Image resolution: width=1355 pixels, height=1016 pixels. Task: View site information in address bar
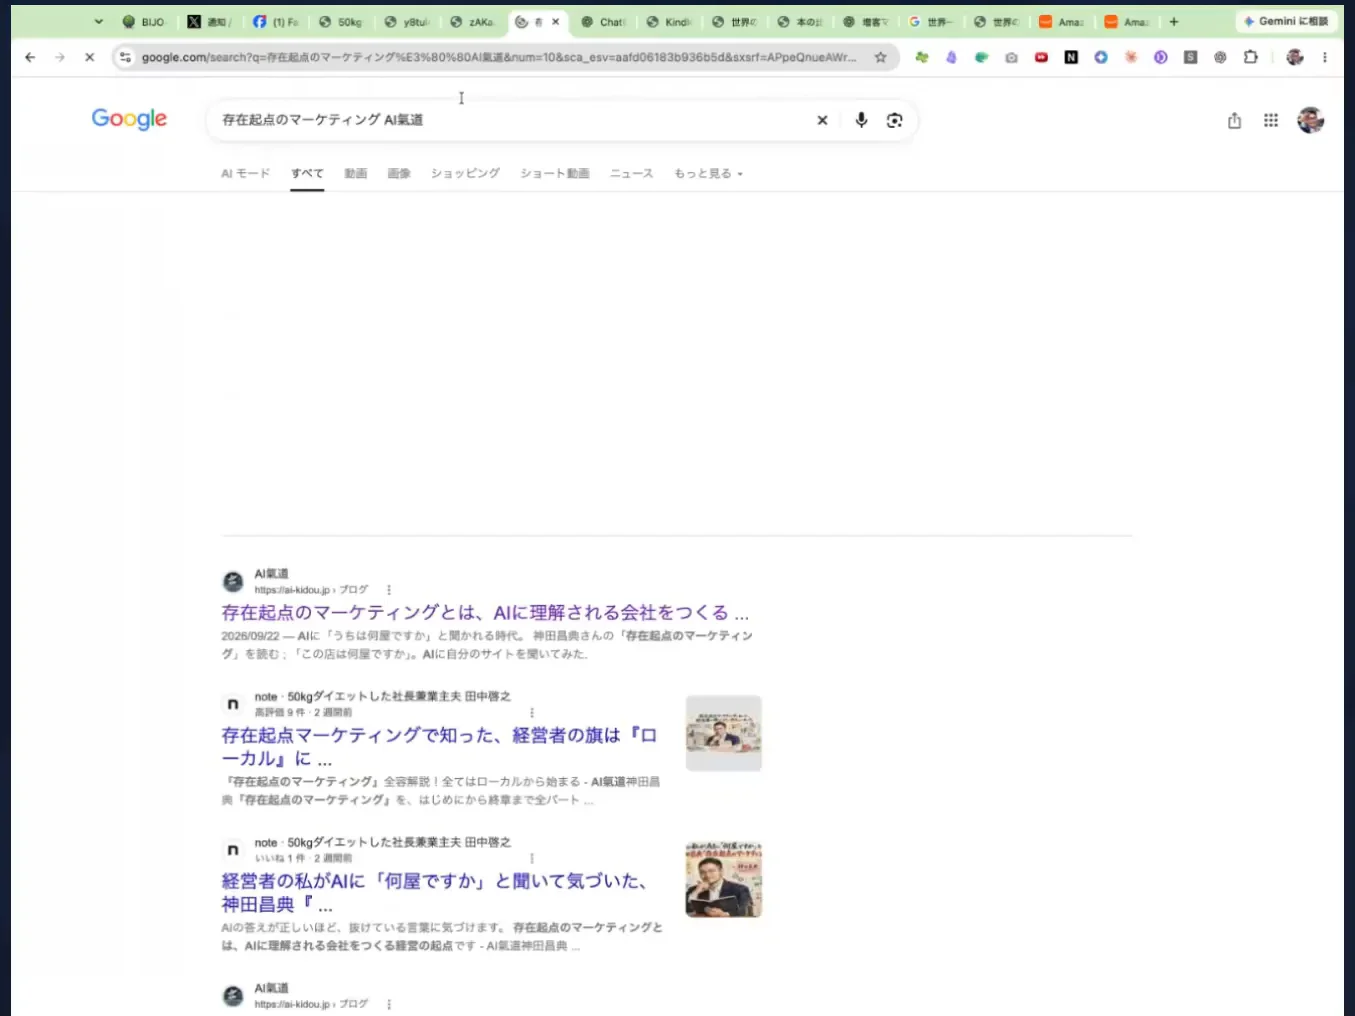point(125,58)
